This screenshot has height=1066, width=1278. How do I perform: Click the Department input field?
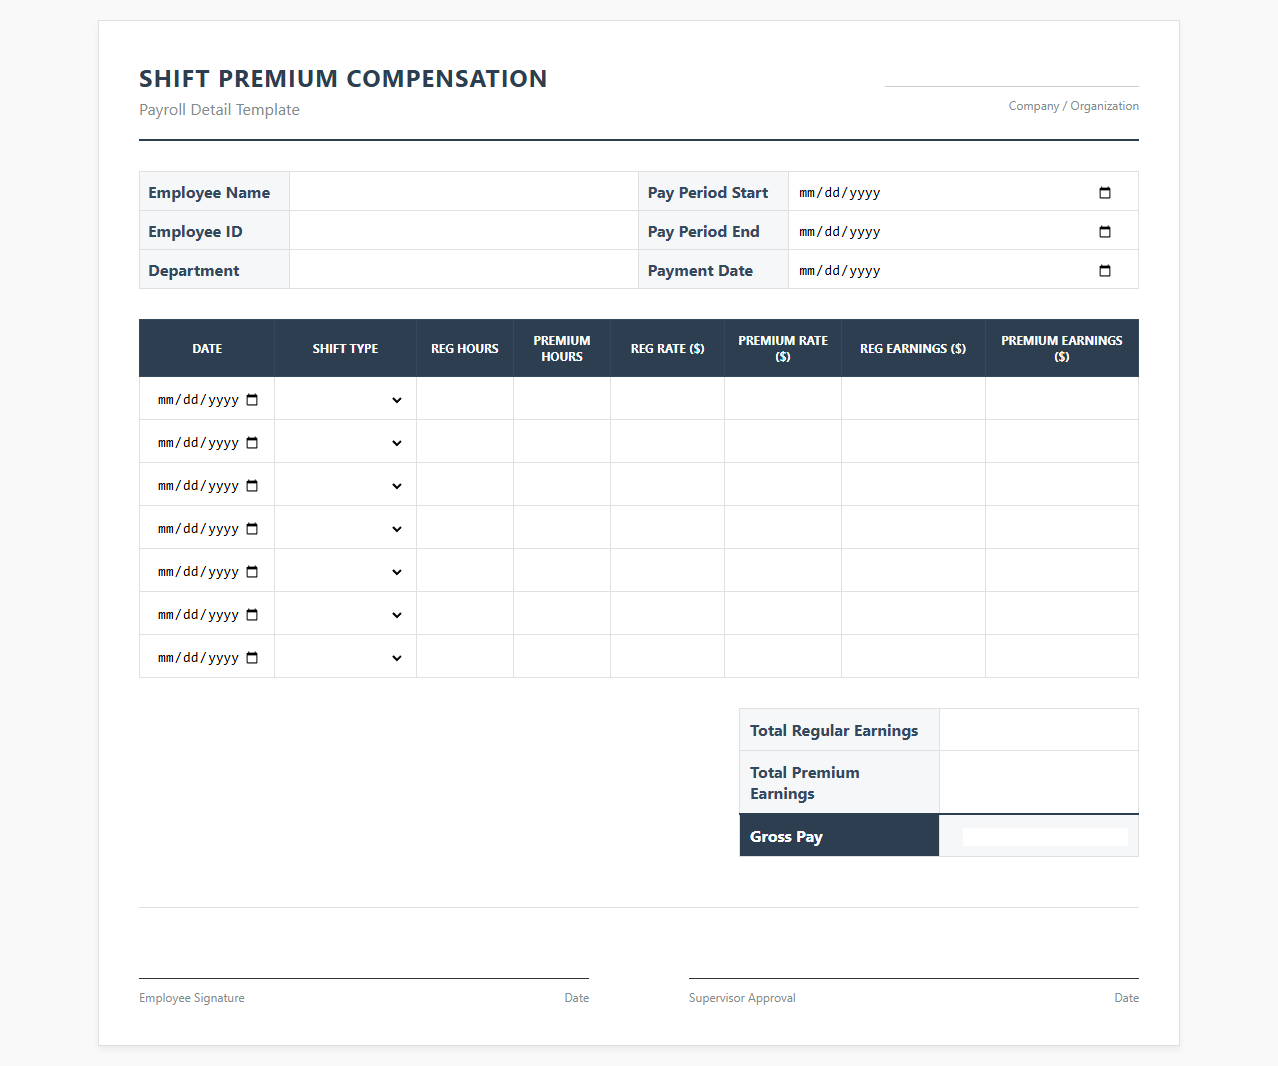(x=464, y=270)
